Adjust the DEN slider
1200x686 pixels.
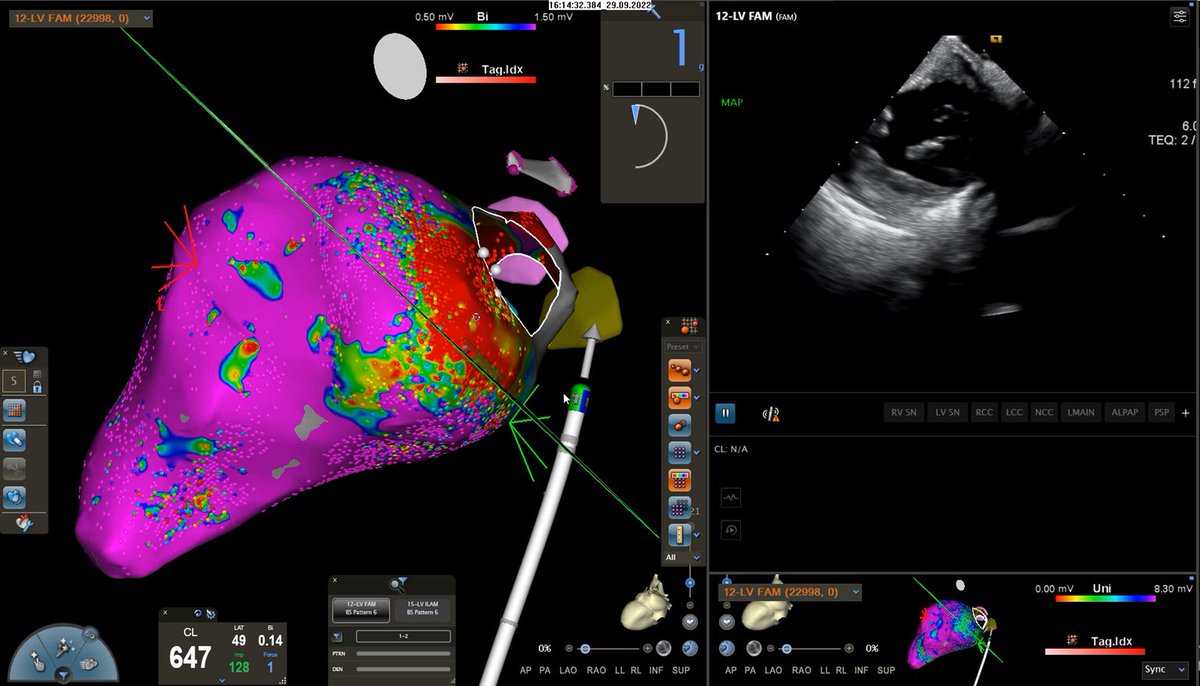[x=403, y=669]
